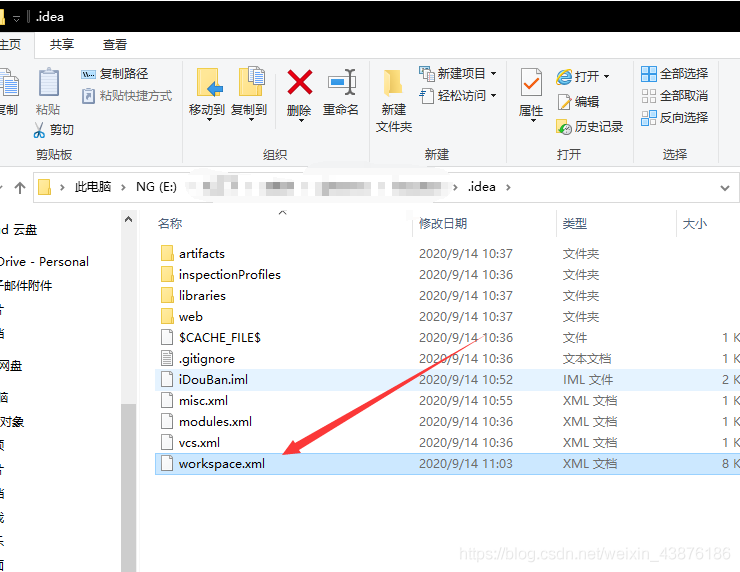740x572 pixels.
Task: Click the Copy path button
Action: pyautogui.click(x=115, y=74)
